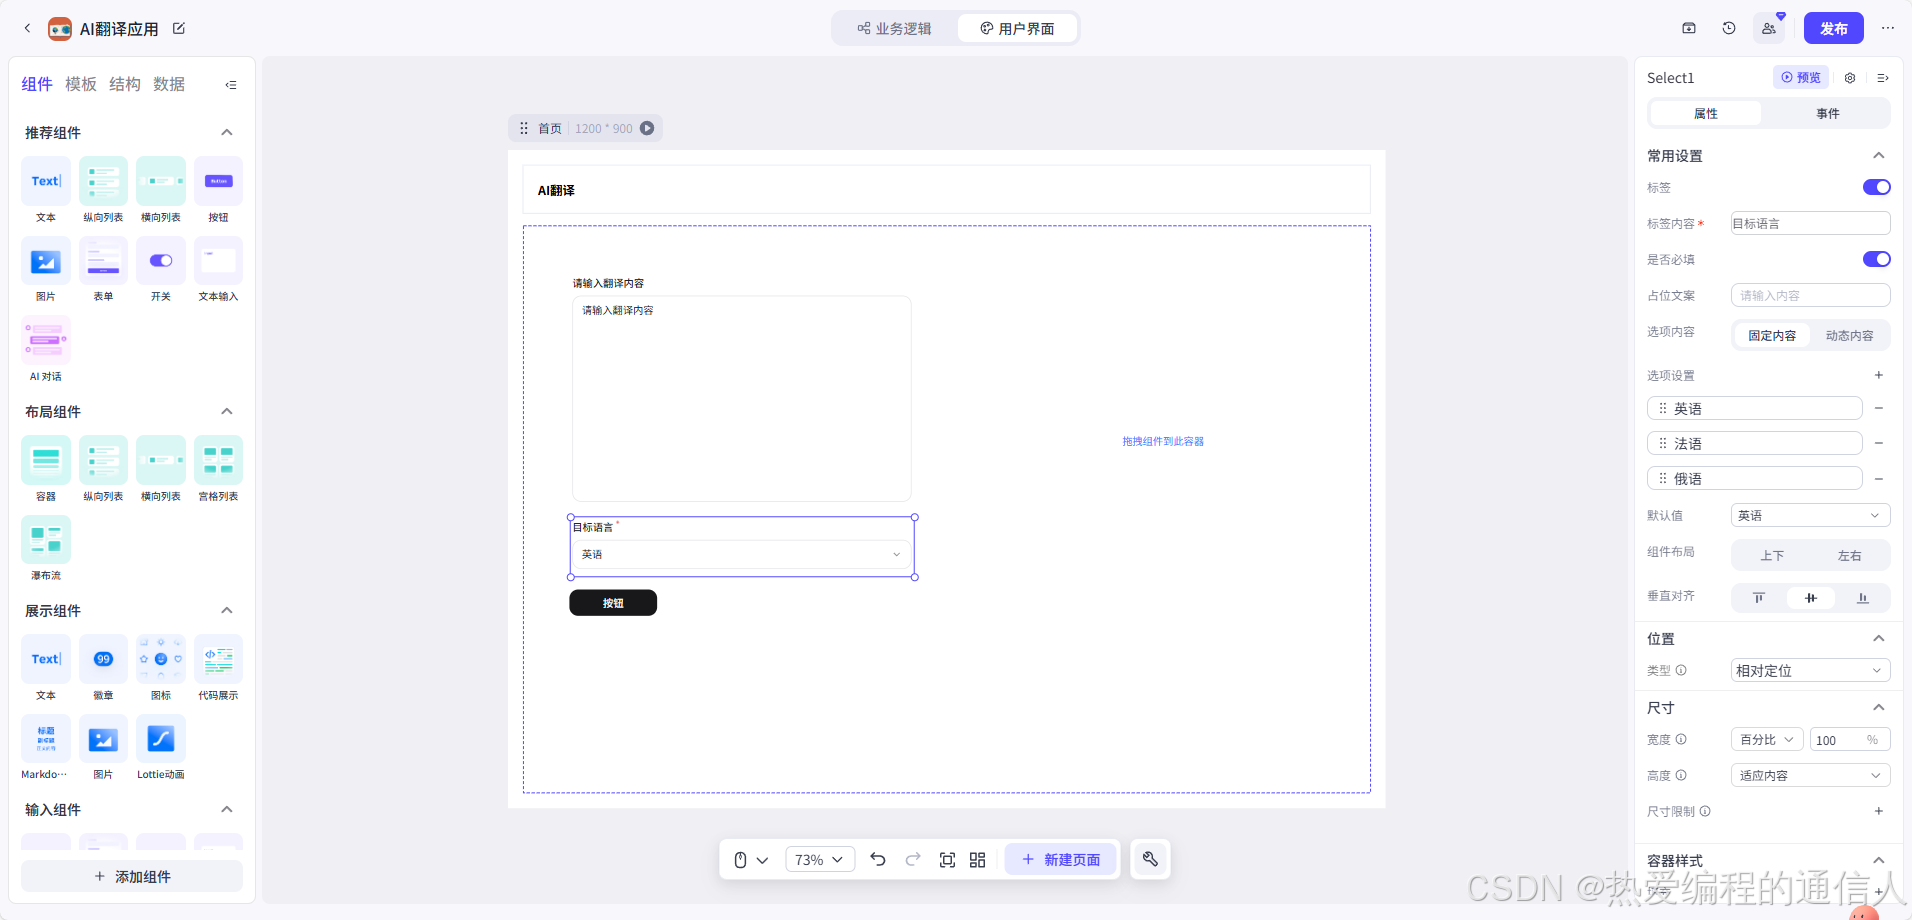This screenshot has height=920, width=1912.
Task: Select the vertical list recommended component
Action: click(103, 181)
